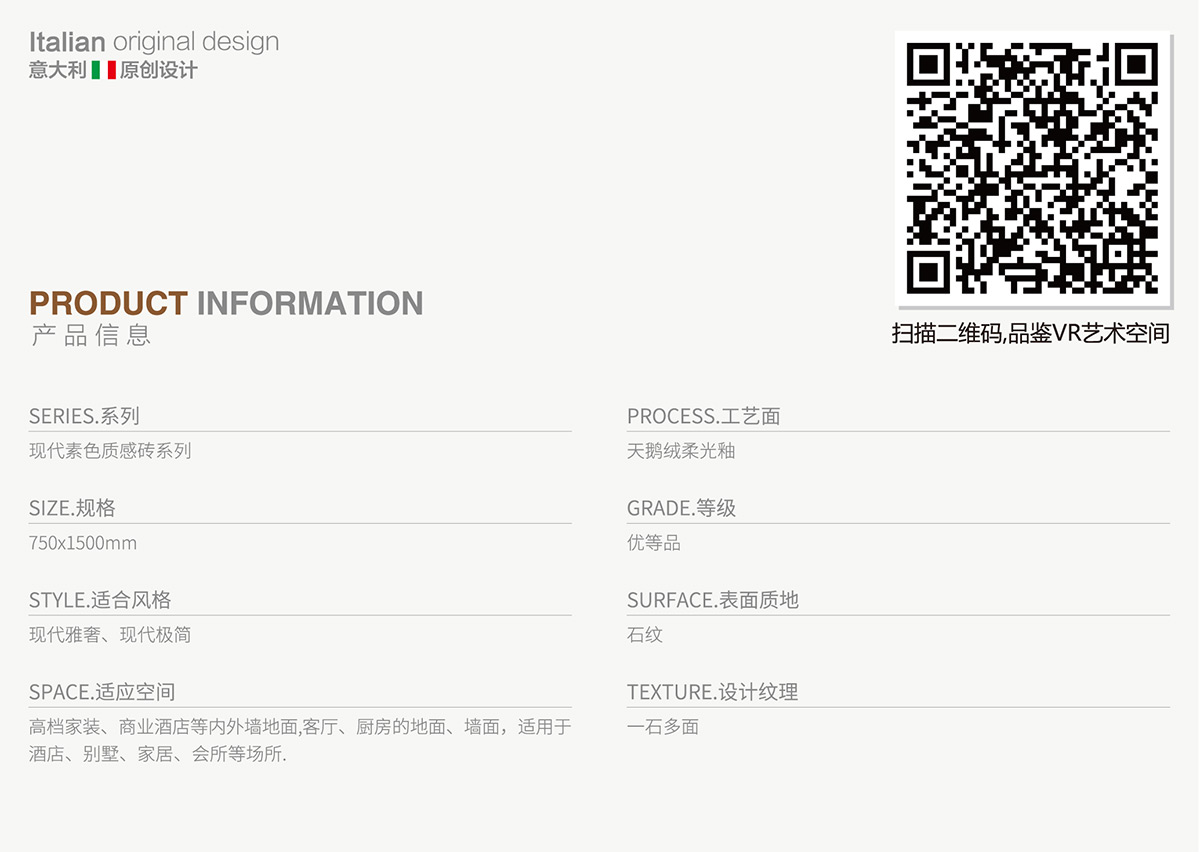Select the 优等品 grade value
The image size is (1200, 852).
(654, 543)
